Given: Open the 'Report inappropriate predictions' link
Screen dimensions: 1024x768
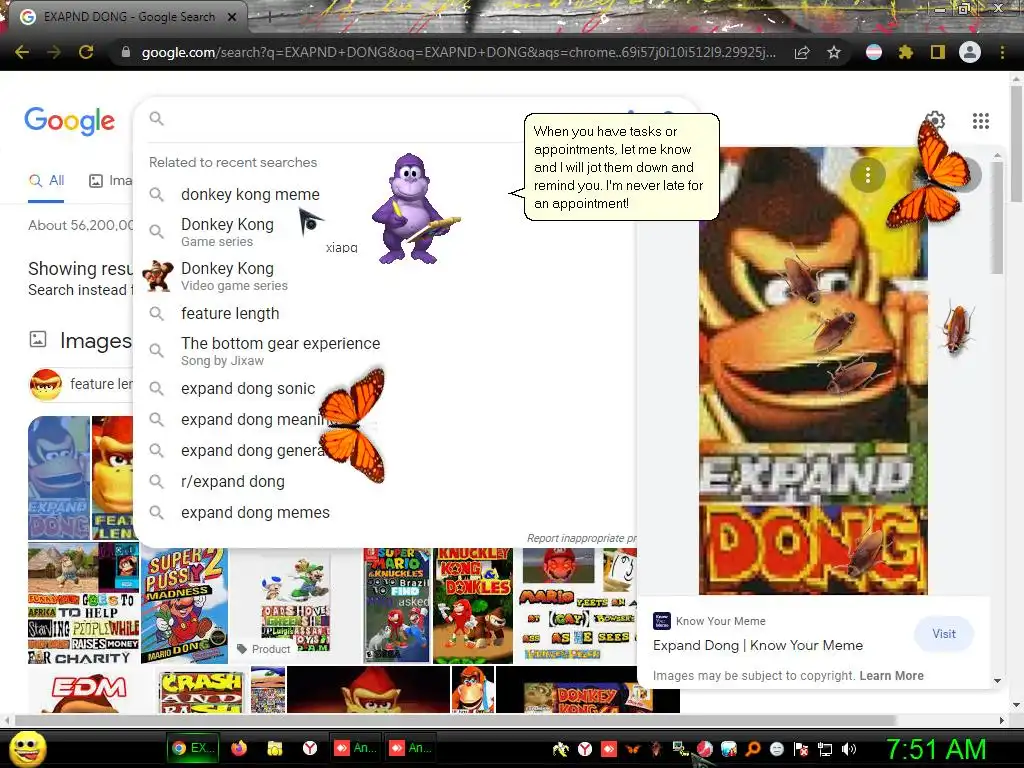Looking at the screenshot, I should pyautogui.click(x=581, y=538).
